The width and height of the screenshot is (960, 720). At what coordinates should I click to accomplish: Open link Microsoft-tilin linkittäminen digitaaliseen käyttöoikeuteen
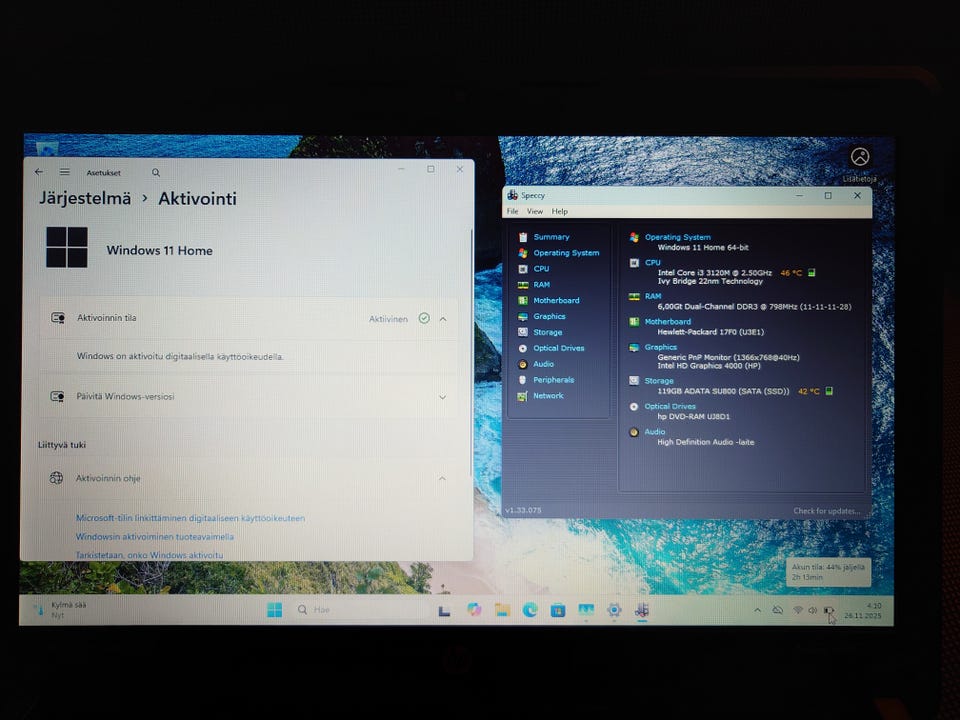[x=190, y=518]
